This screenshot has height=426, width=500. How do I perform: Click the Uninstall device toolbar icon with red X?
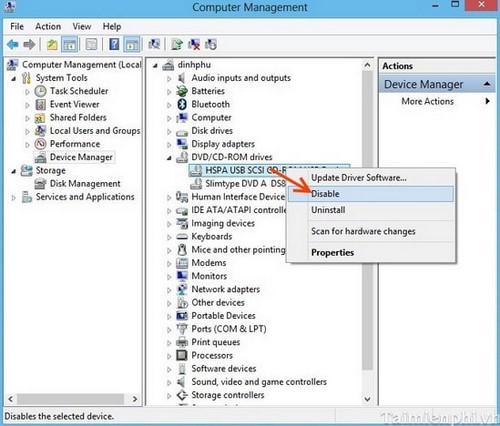pos(194,44)
